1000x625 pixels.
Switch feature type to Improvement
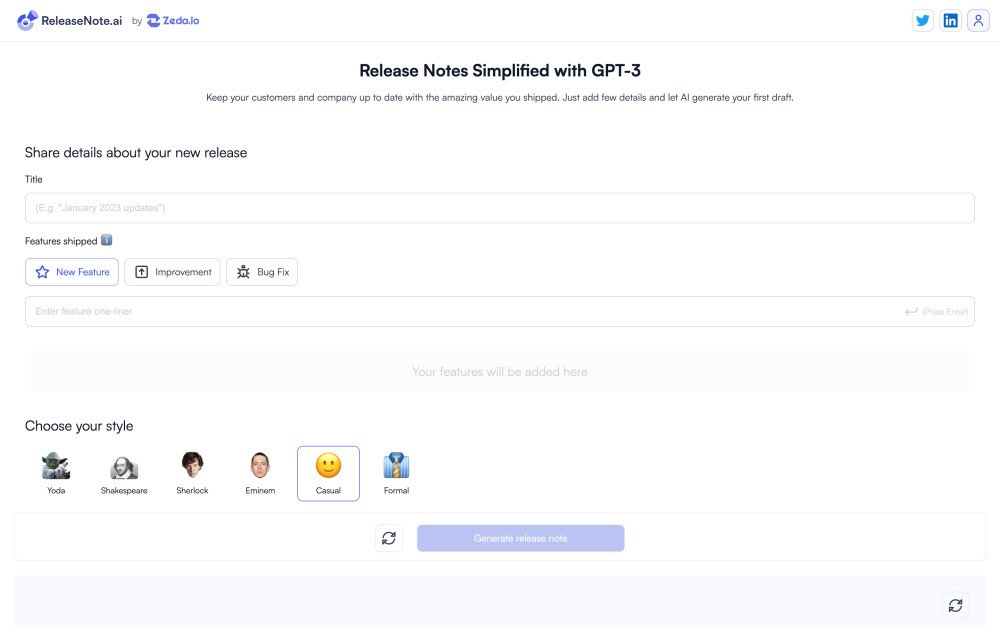pyautogui.click(x=172, y=271)
